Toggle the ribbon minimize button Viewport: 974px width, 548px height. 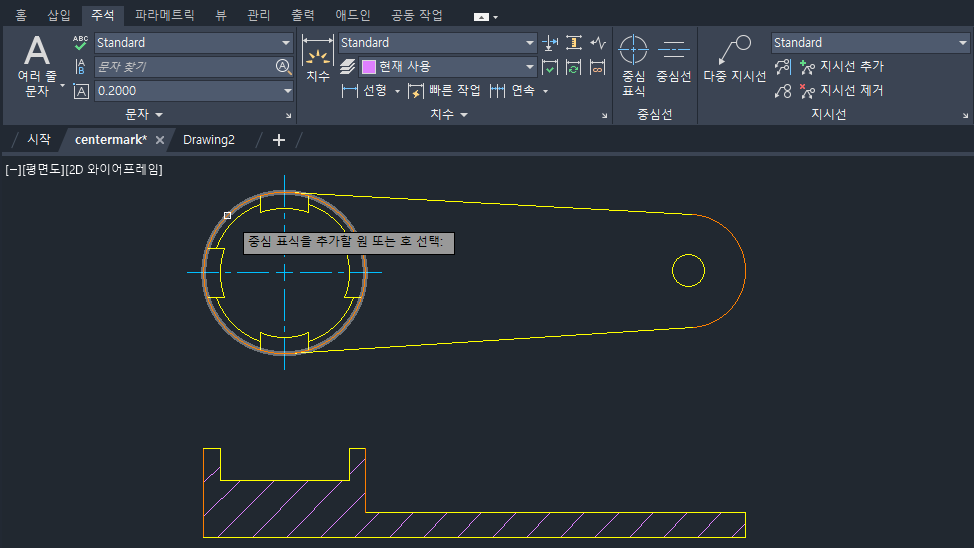481,17
